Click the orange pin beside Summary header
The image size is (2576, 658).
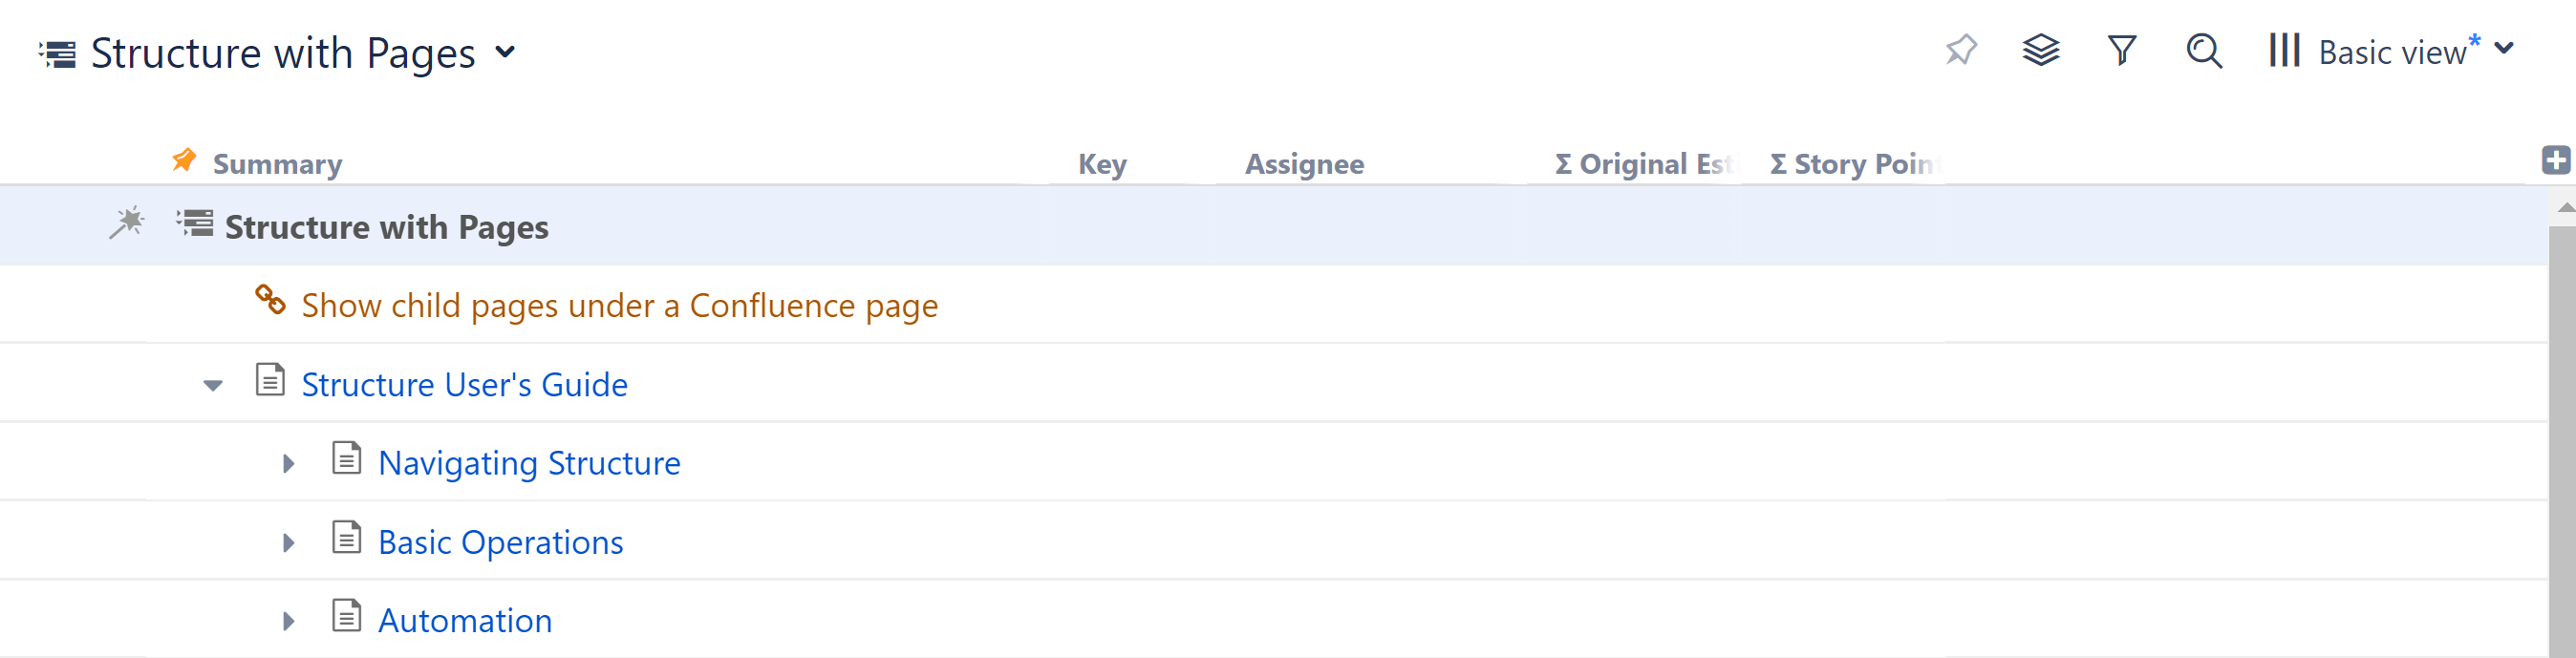tap(184, 160)
